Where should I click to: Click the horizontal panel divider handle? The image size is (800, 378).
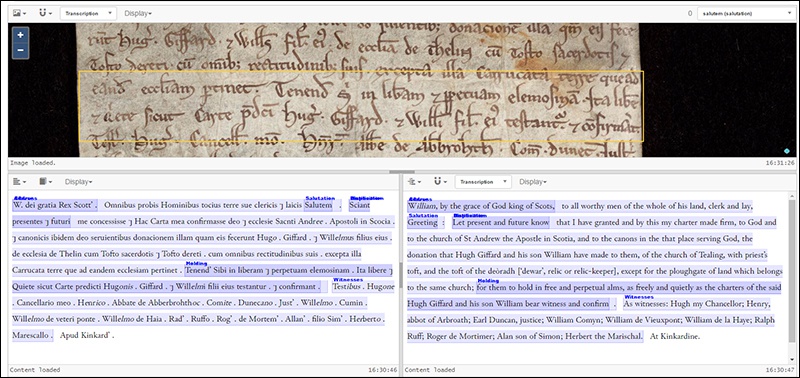(402, 172)
